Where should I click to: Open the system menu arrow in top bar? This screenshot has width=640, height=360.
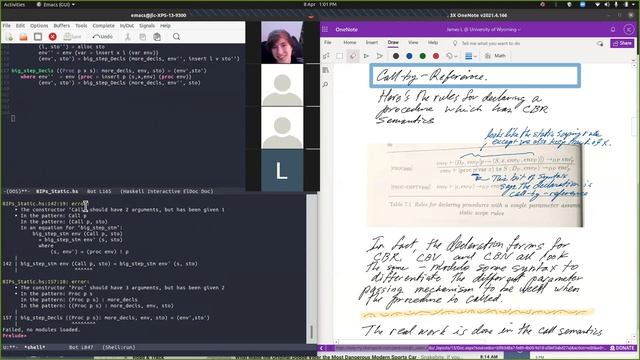click(633, 4)
